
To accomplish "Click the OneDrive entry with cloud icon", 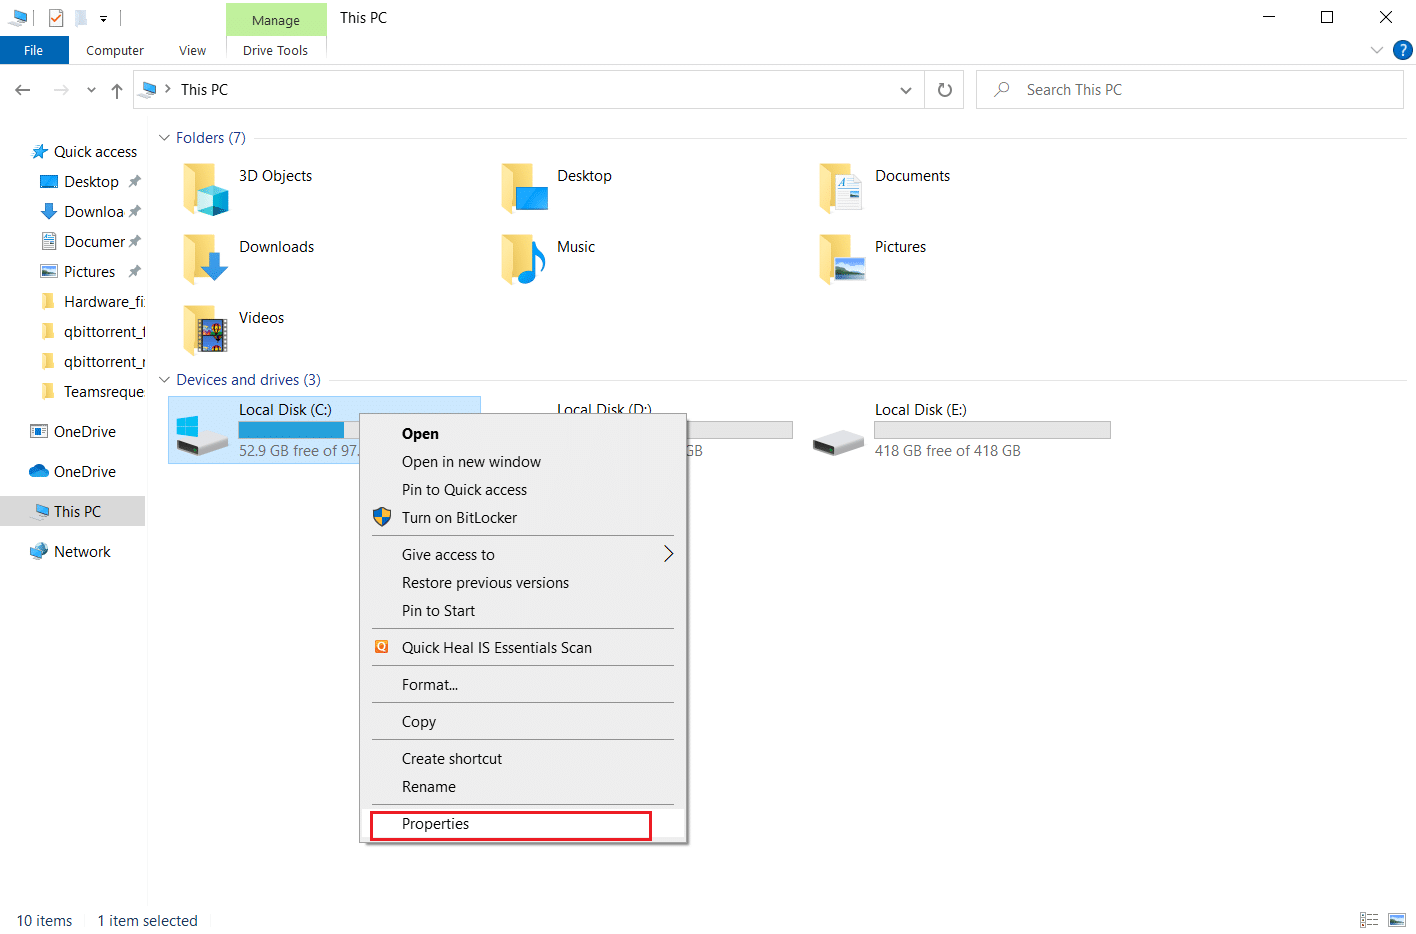I will click(x=73, y=472).
